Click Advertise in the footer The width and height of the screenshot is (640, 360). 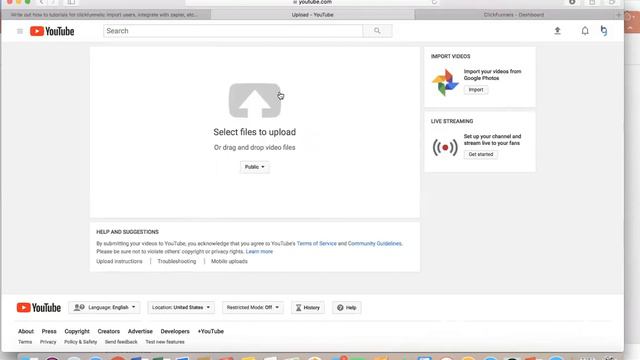(140, 331)
